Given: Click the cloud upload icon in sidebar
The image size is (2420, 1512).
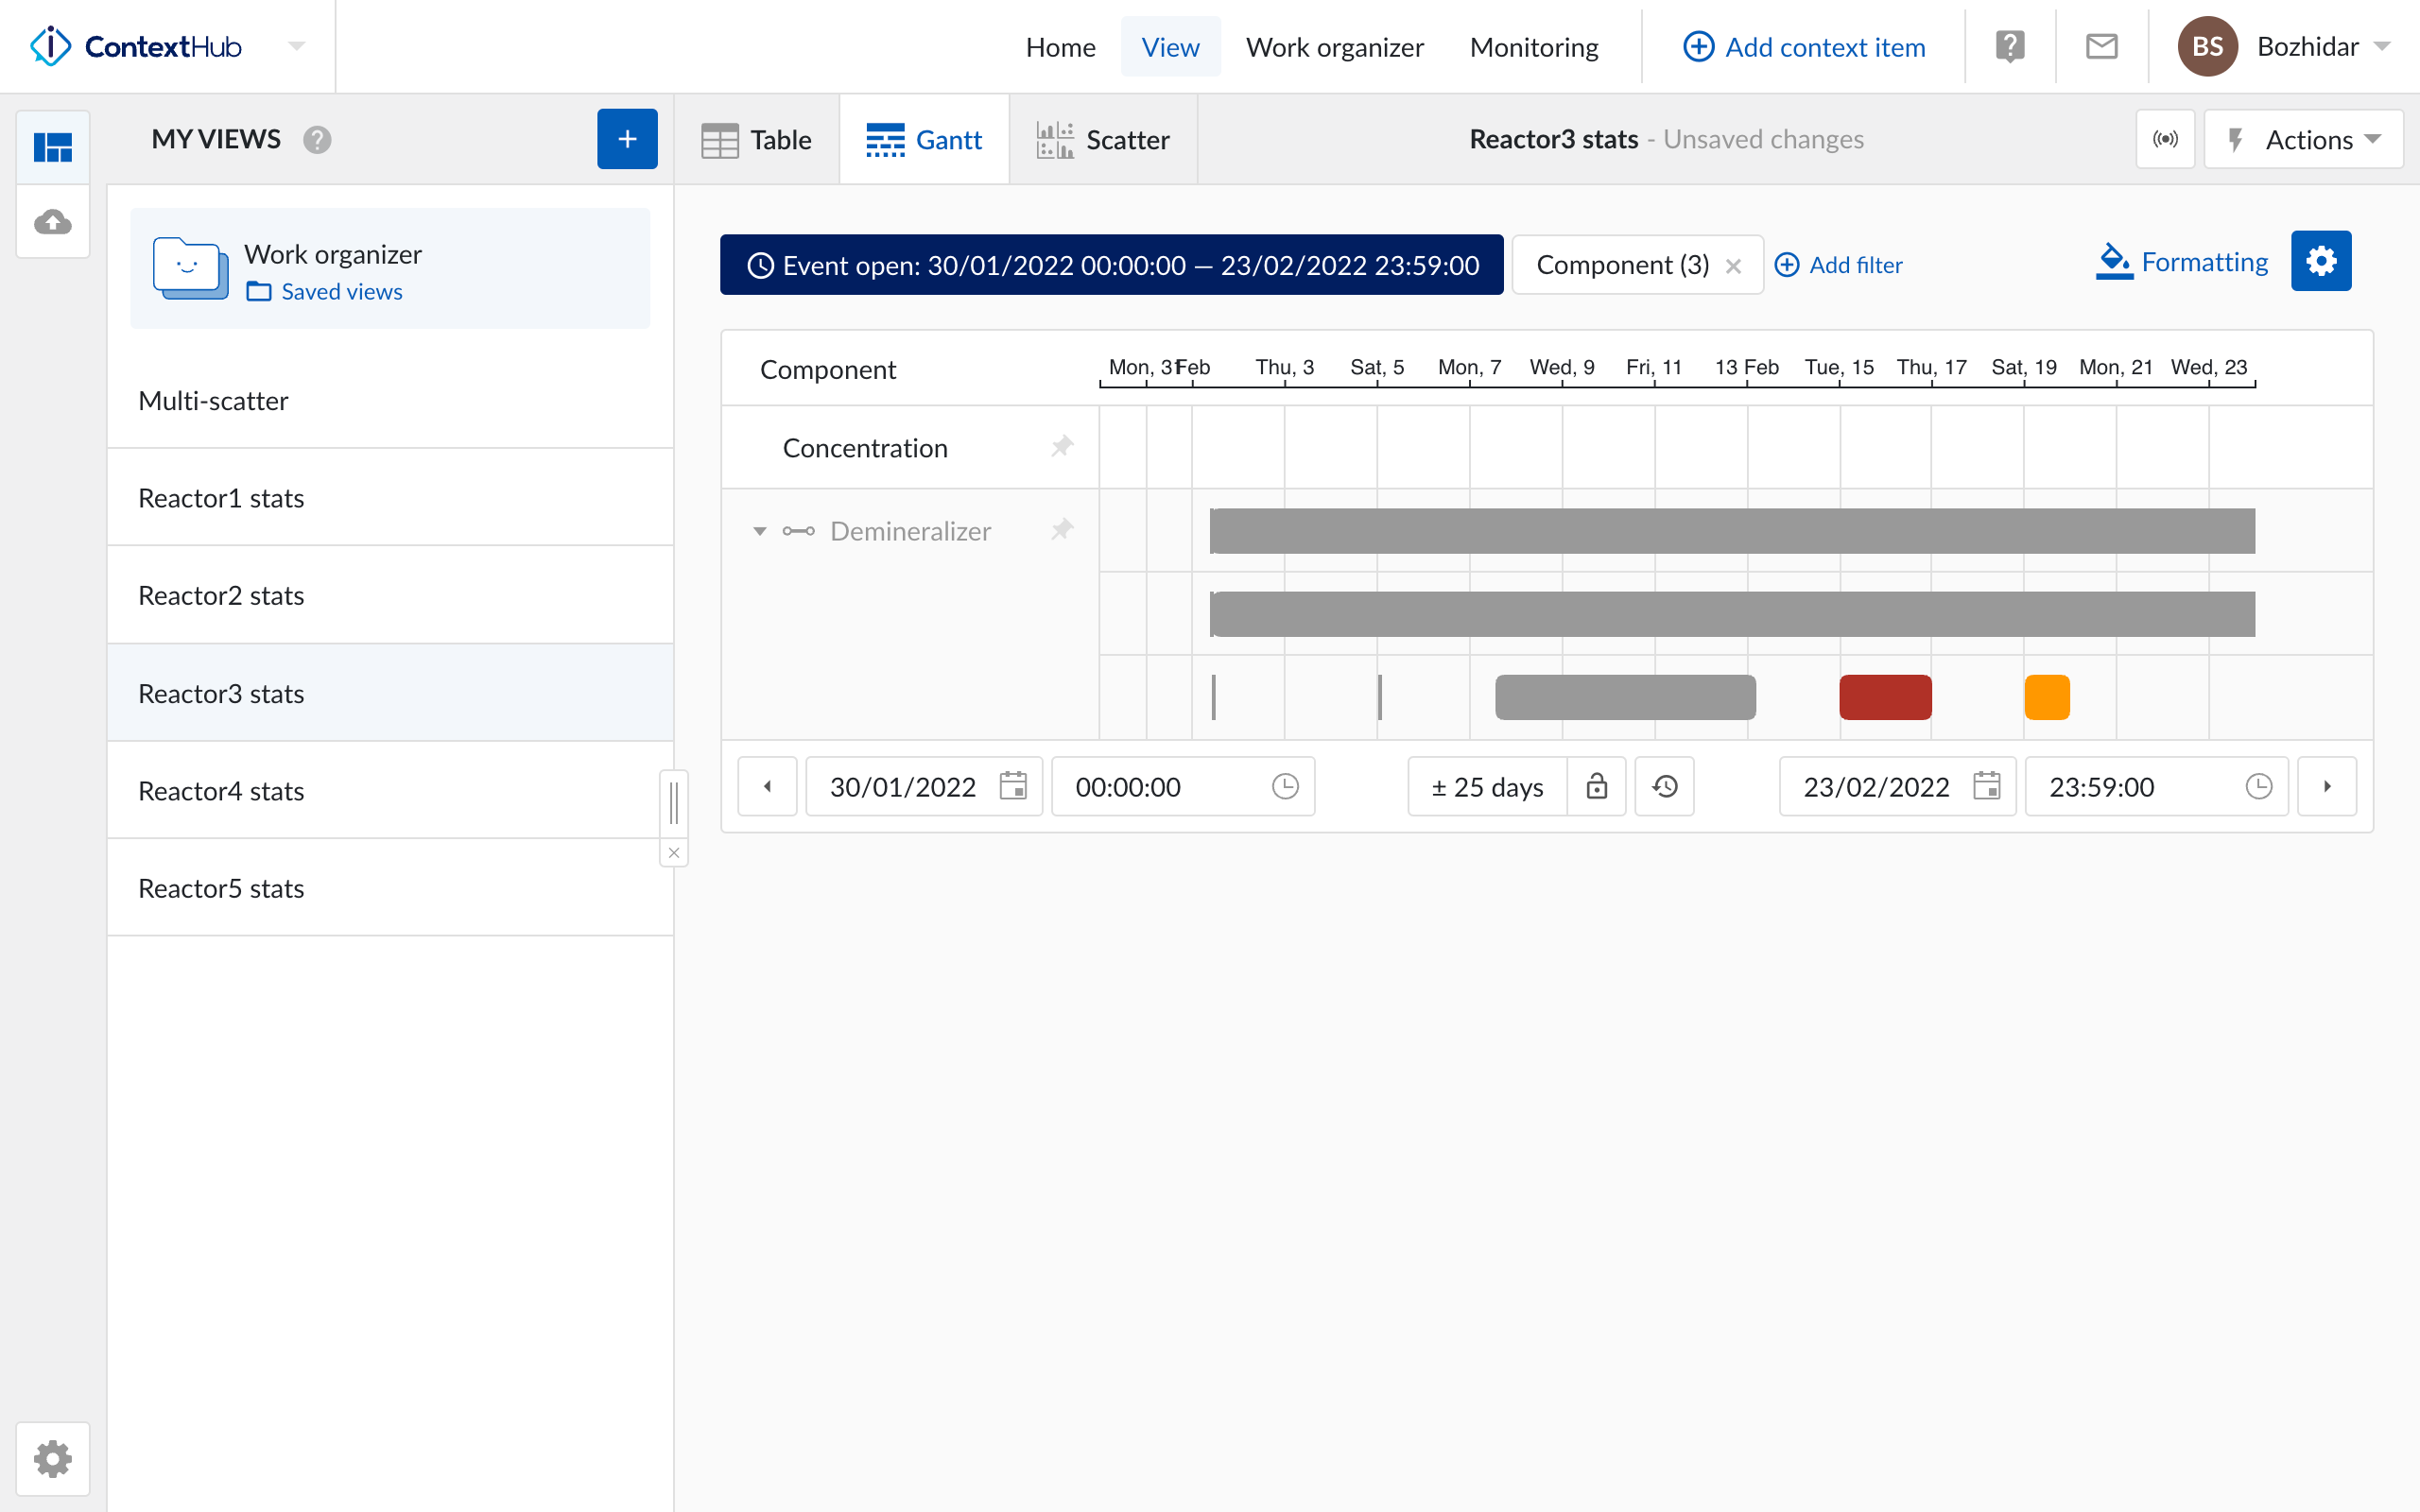Looking at the screenshot, I should click(52, 222).
